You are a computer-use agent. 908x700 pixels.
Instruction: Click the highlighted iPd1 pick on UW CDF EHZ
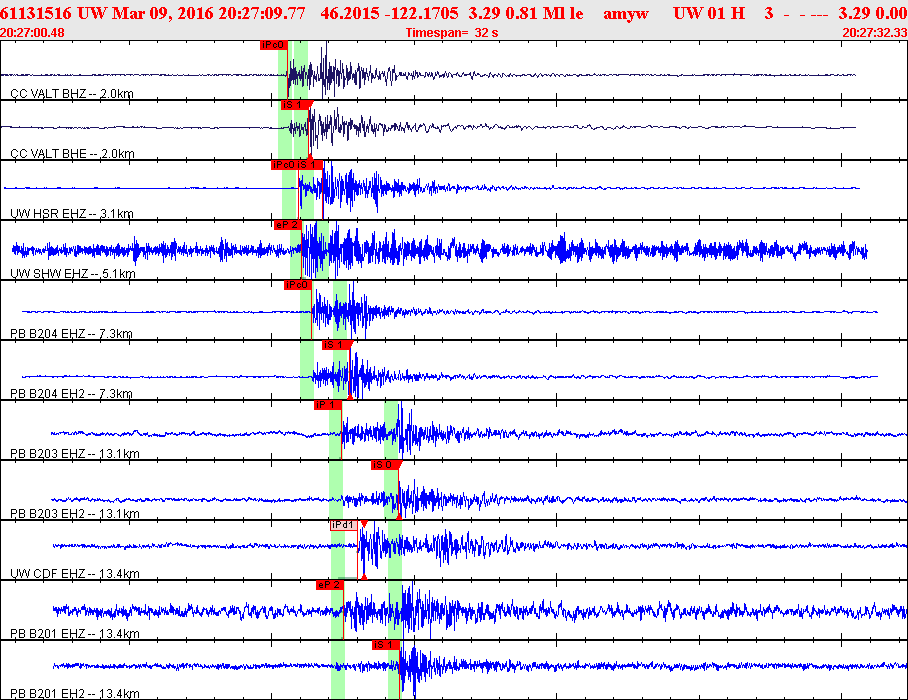click(x=343, y=524)
